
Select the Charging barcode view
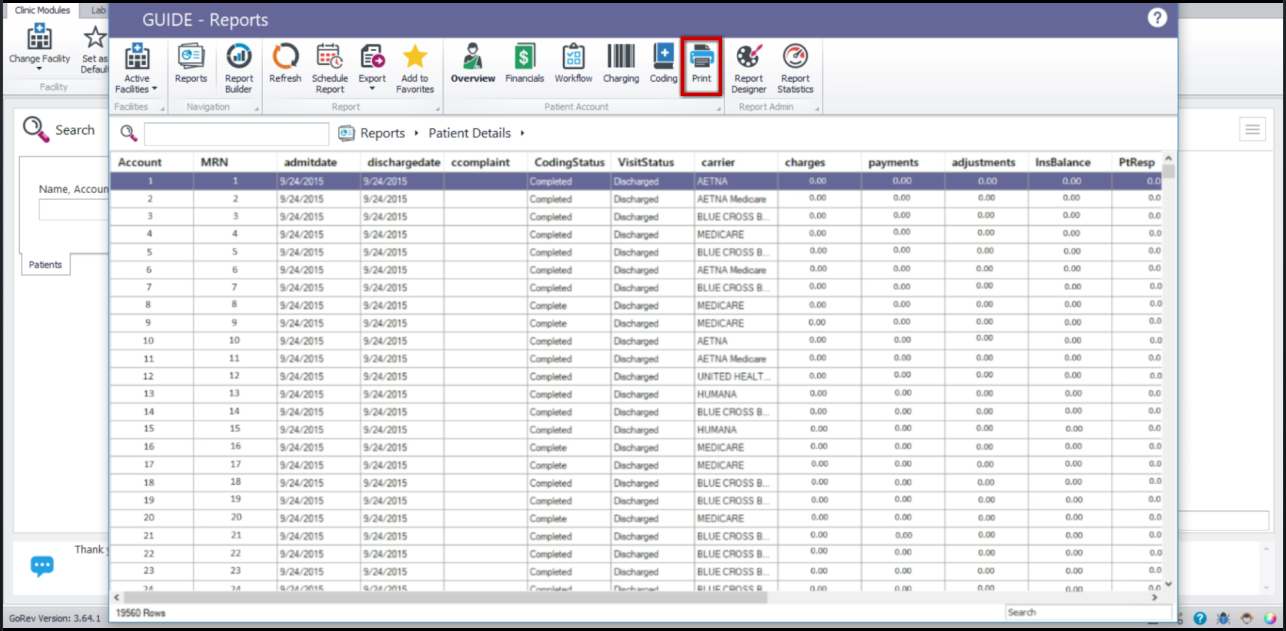[x=621, y=64]
